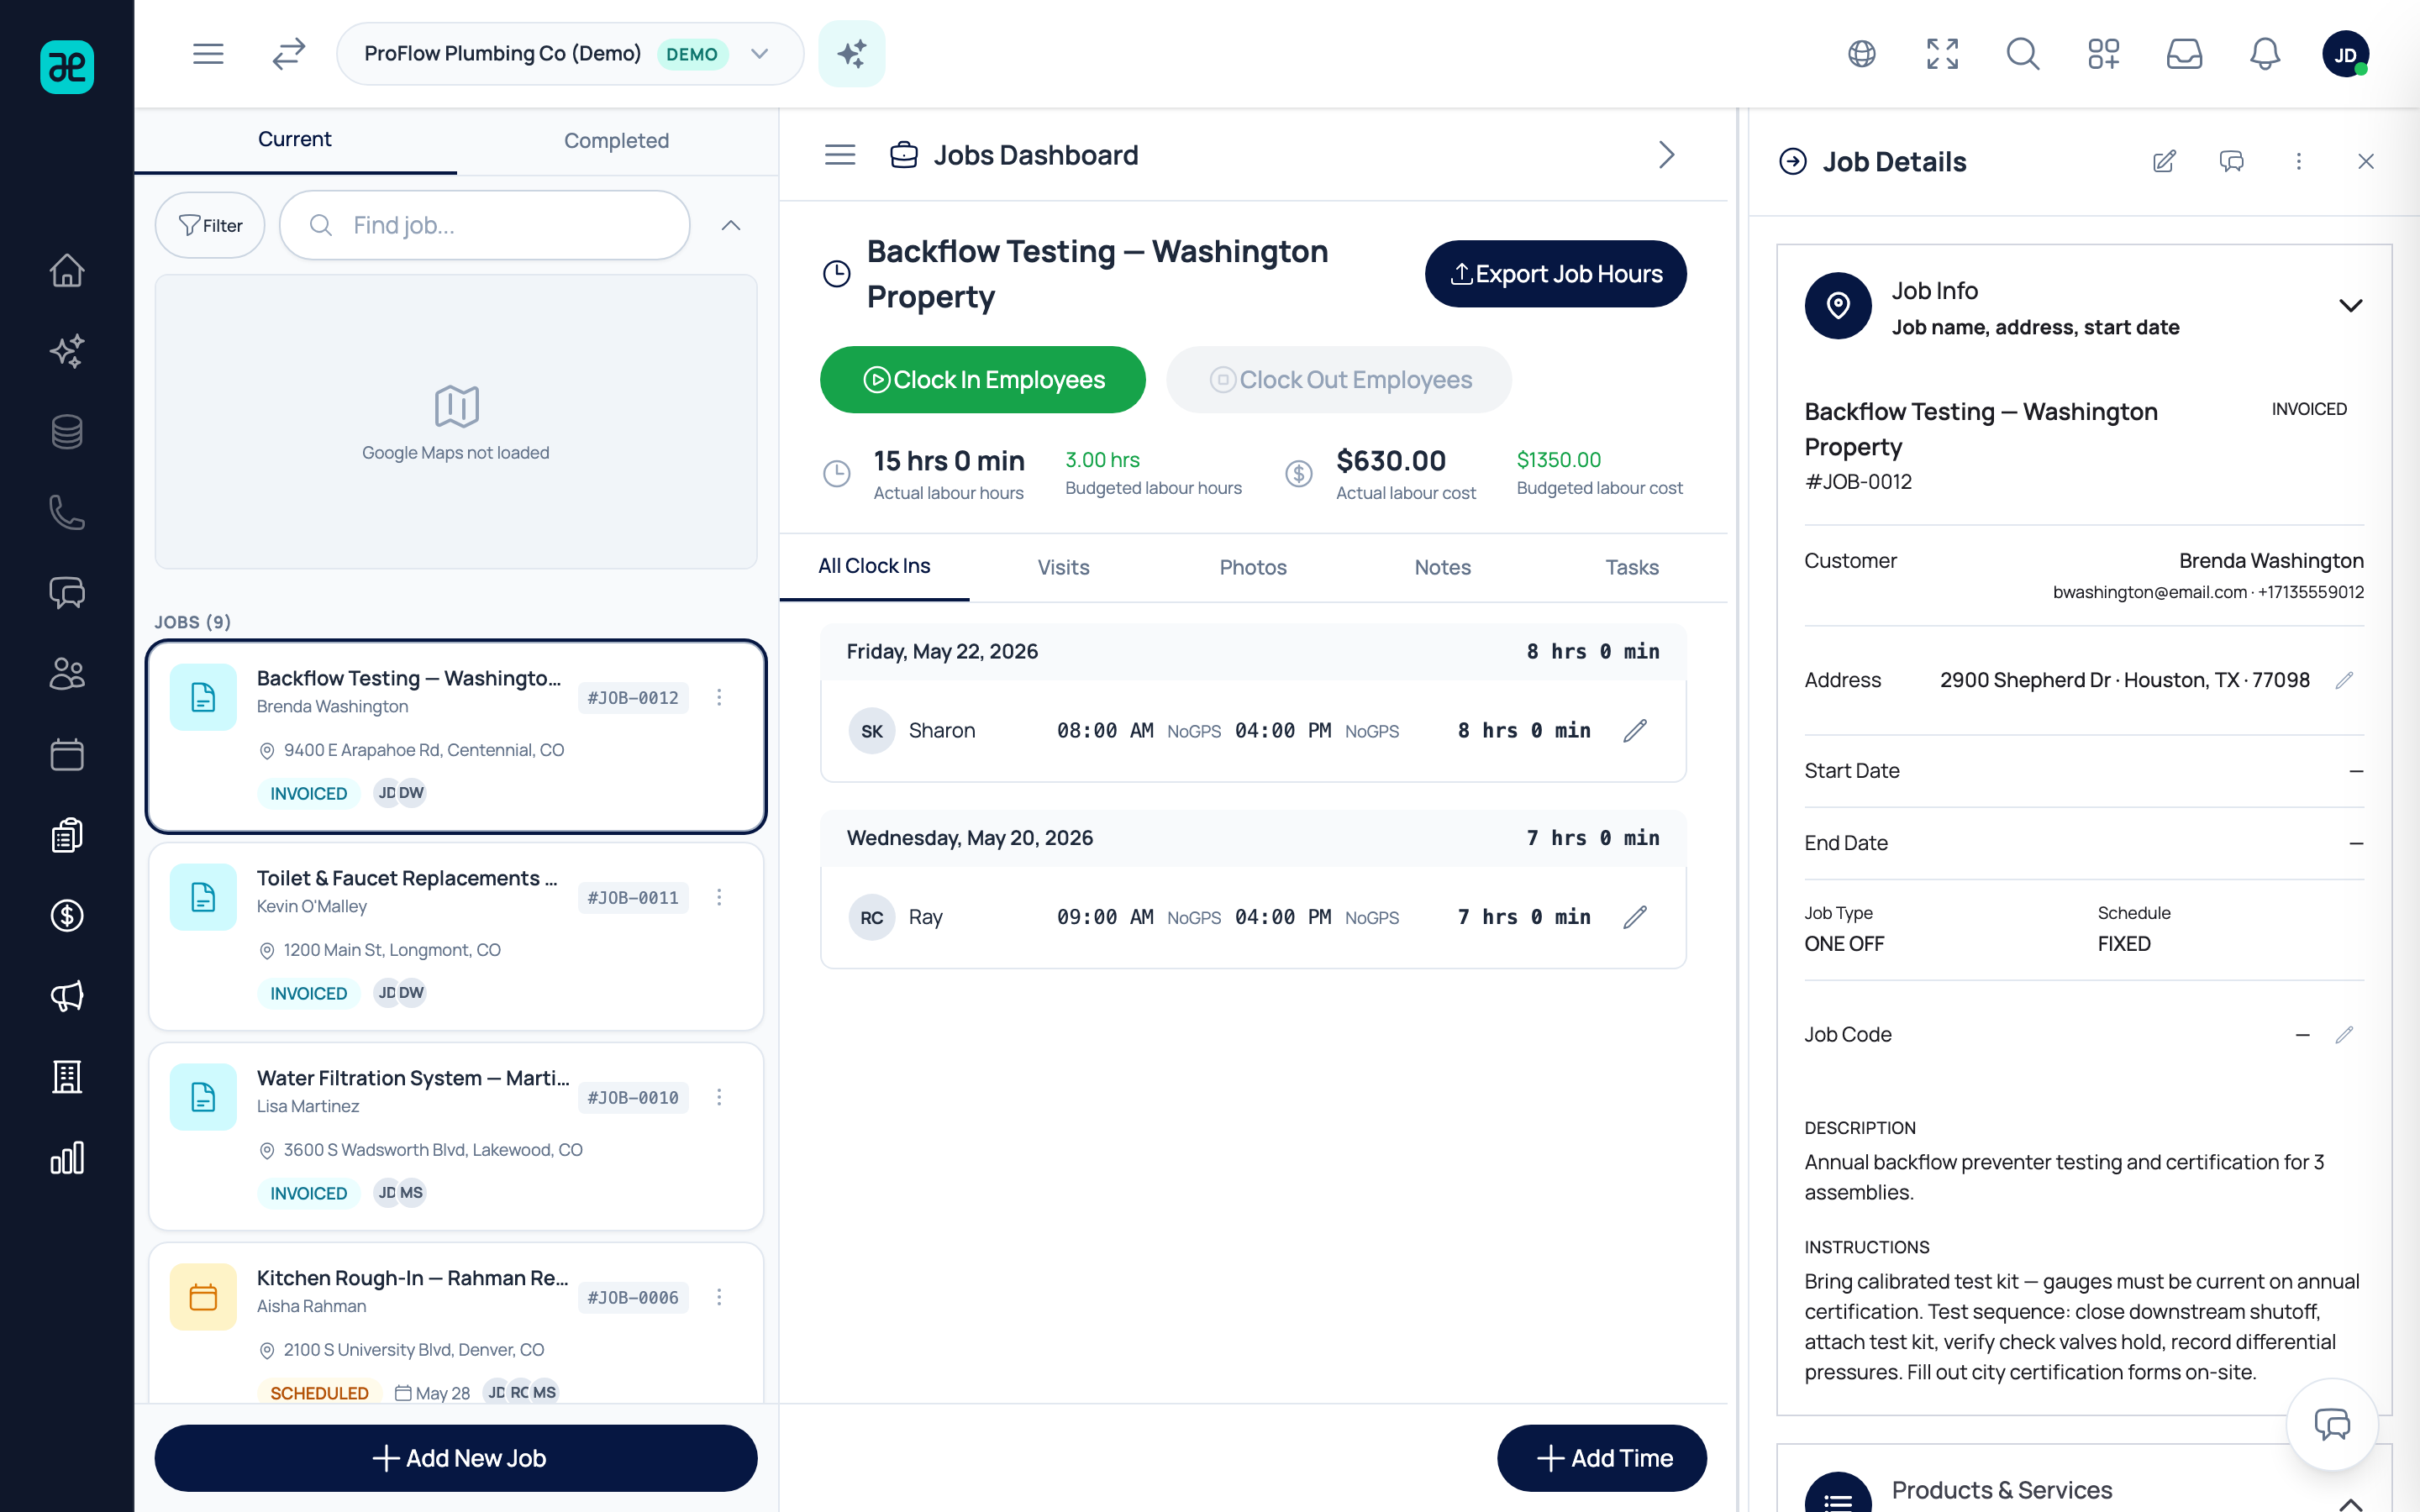
Task: Open the dollar finance sidebar icon
Action: [x=67, y=915]
